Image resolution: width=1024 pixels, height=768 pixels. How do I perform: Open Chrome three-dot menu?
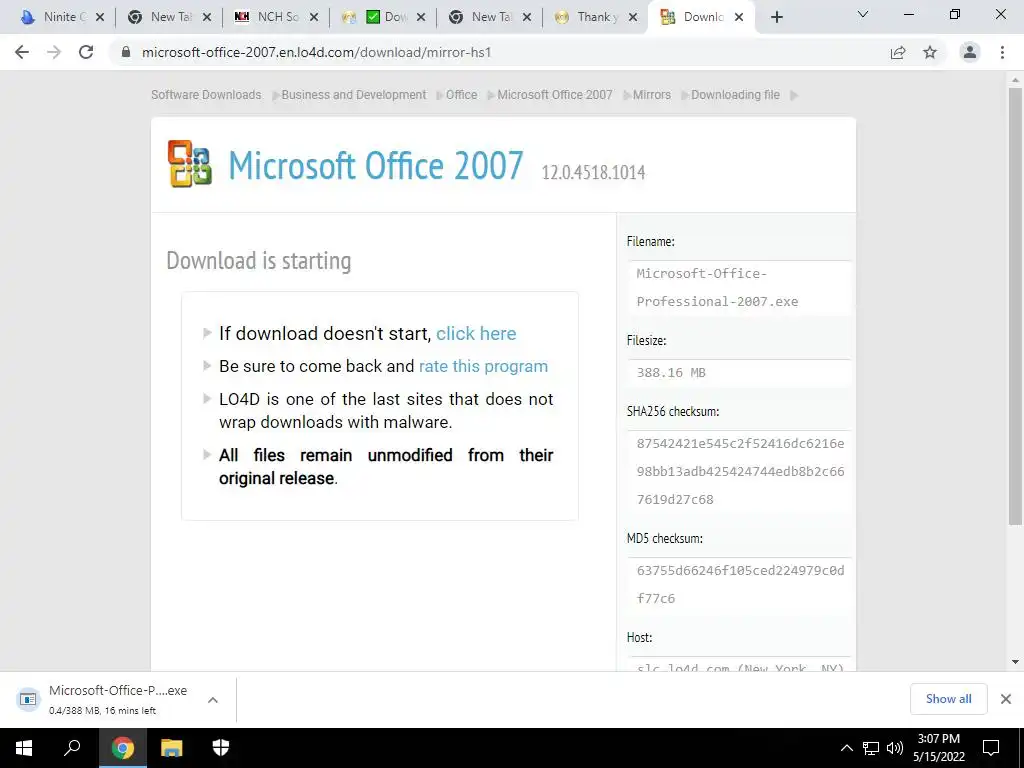point(1002,52)
